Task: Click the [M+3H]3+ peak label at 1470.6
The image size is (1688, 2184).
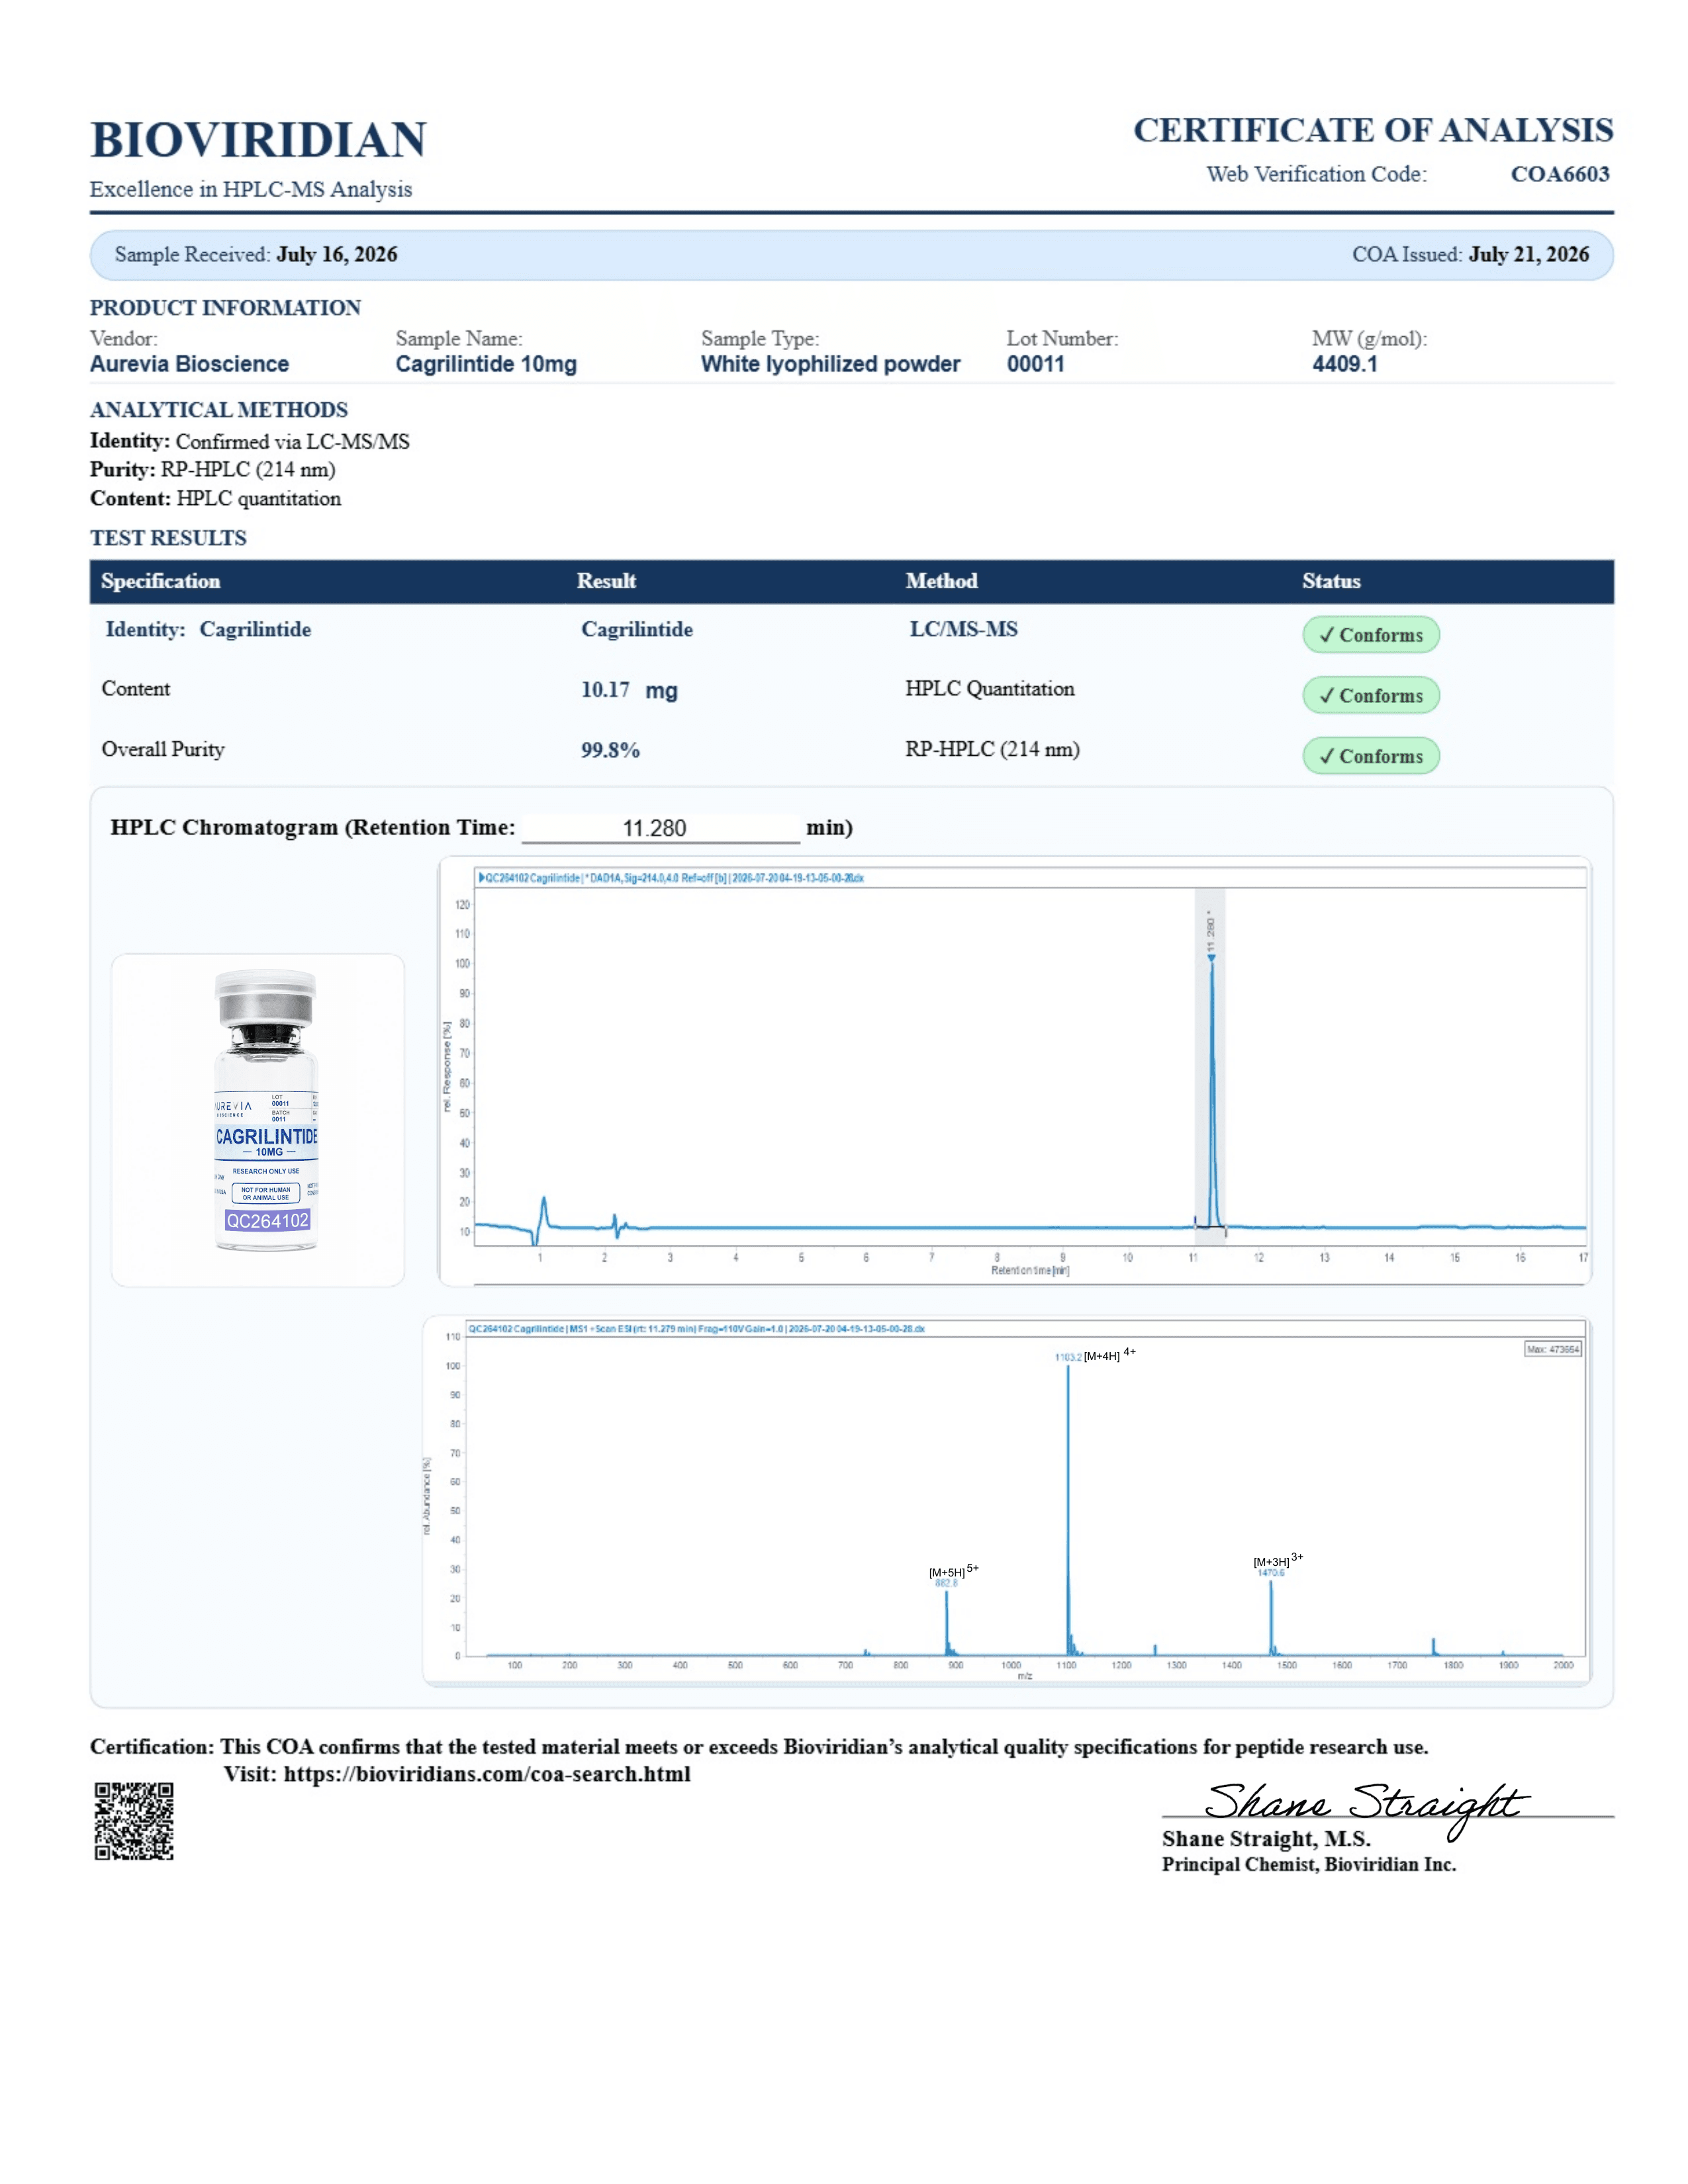Action: pyautogui.click(x=1278, y=1564)
